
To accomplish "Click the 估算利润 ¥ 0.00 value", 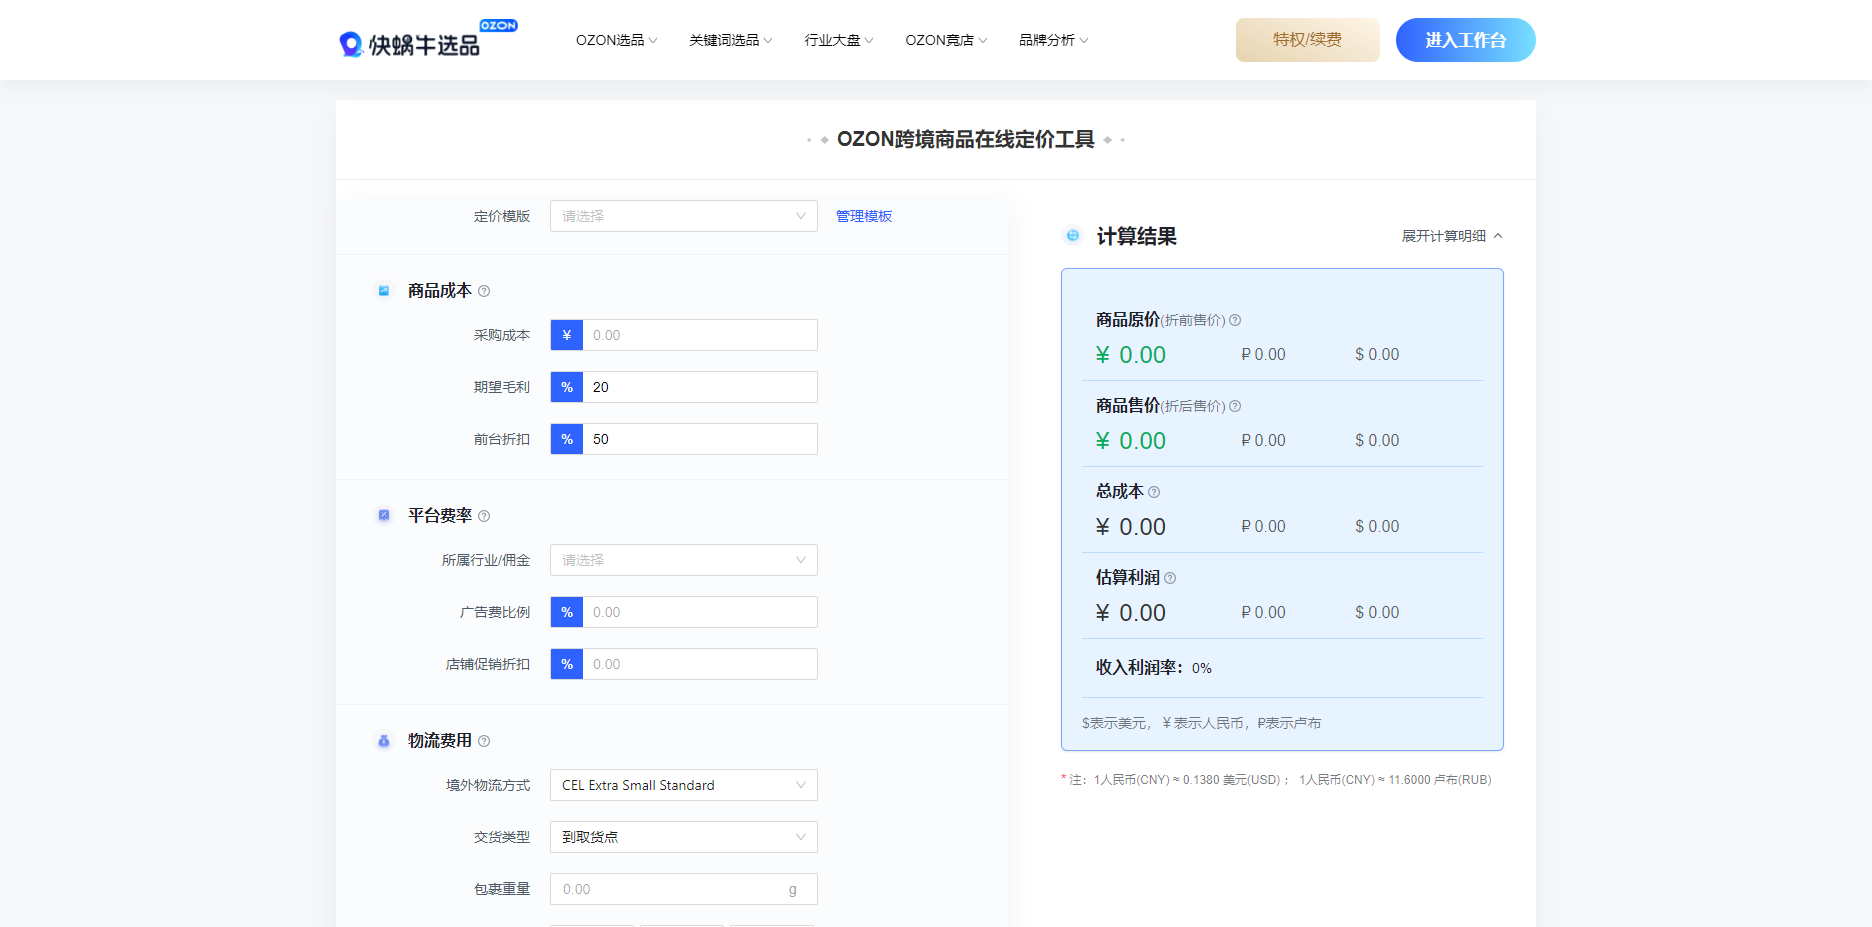I will click(x=1131, y=613).
